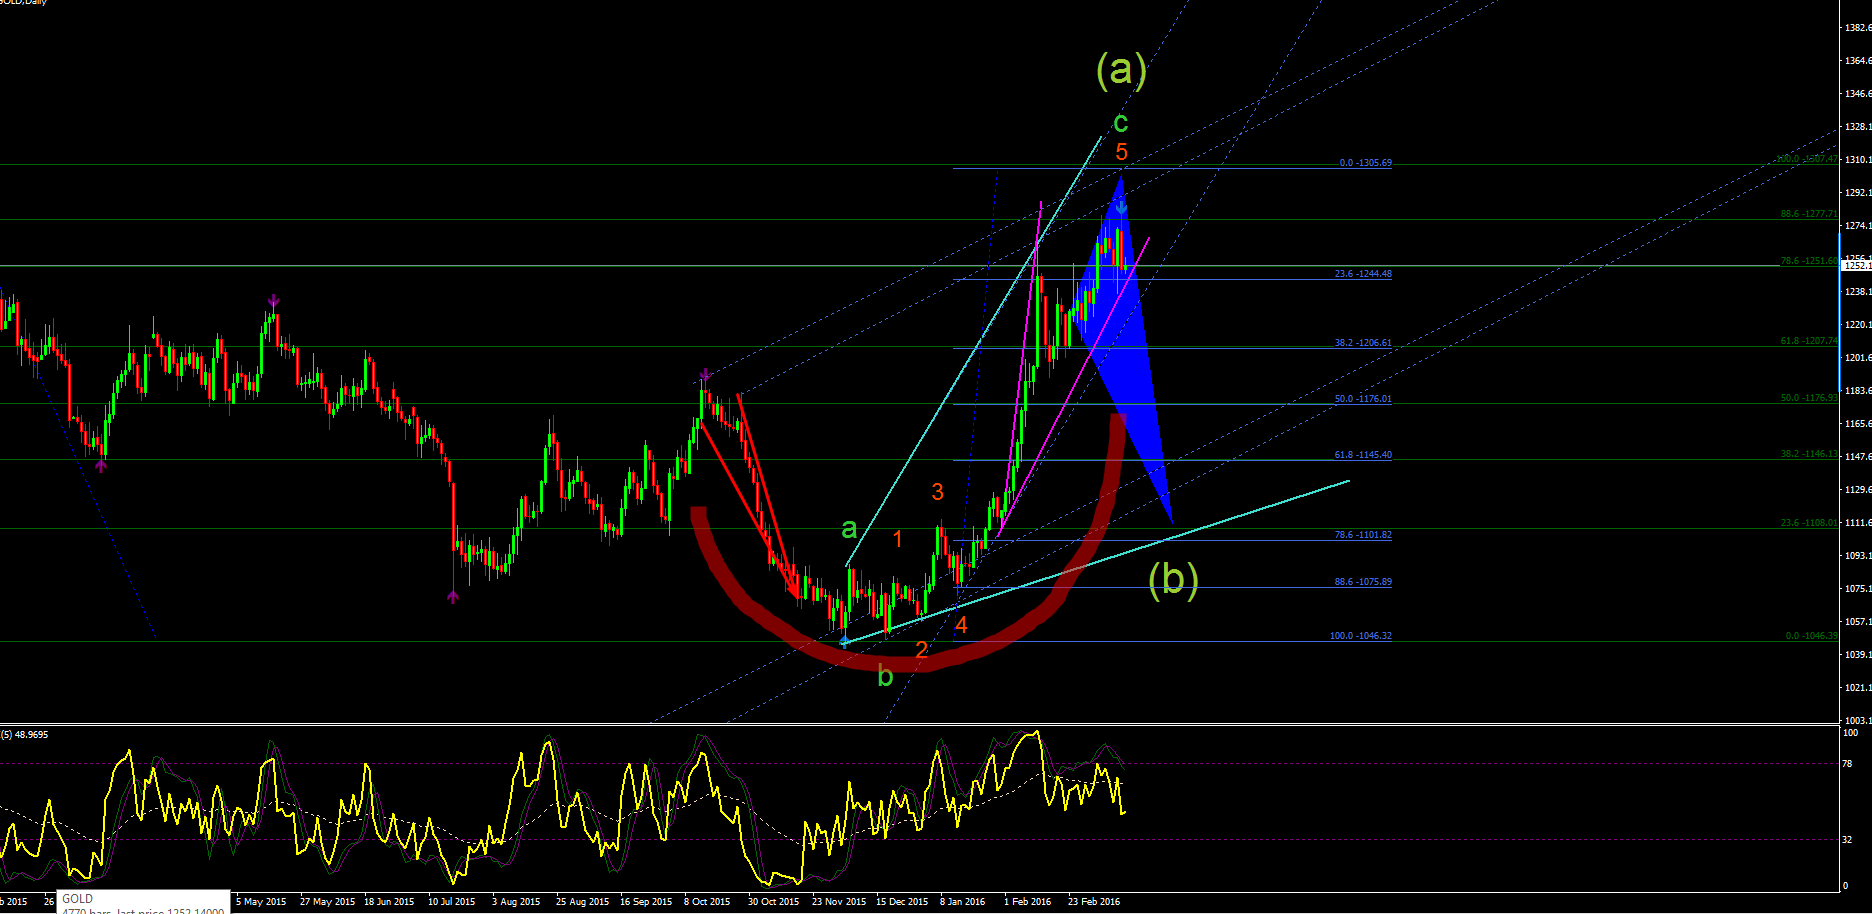Click green Fibonacci label "23.6 -1108.01"
Image resolution: width=1872 pixels, height=914 pixels.
1809,523
